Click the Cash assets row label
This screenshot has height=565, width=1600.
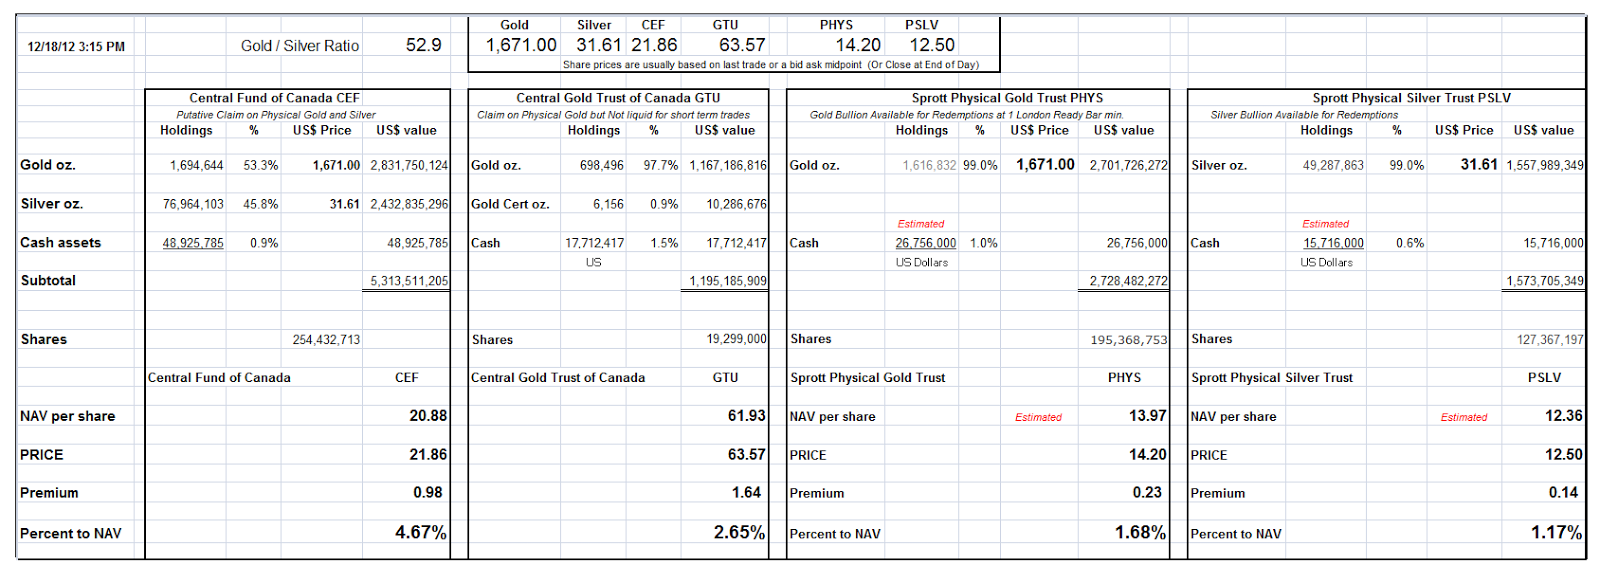[60, 243]
